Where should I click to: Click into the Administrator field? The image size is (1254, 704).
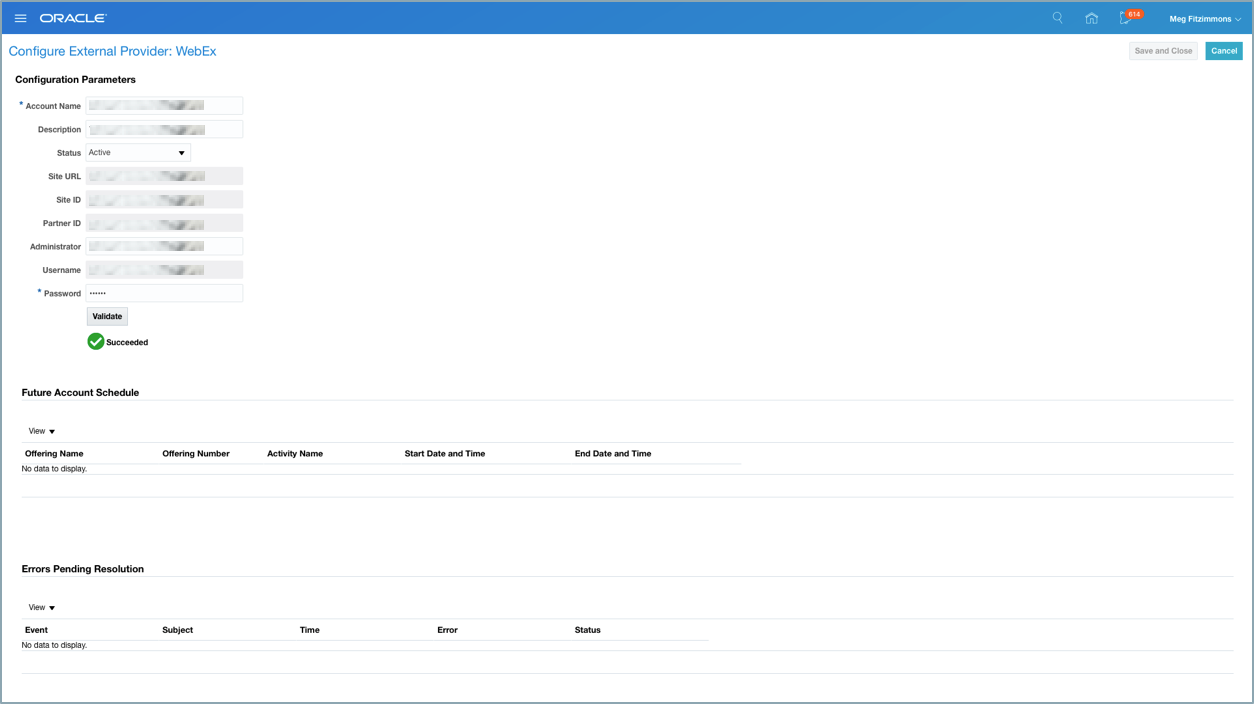tap(164, 246)
